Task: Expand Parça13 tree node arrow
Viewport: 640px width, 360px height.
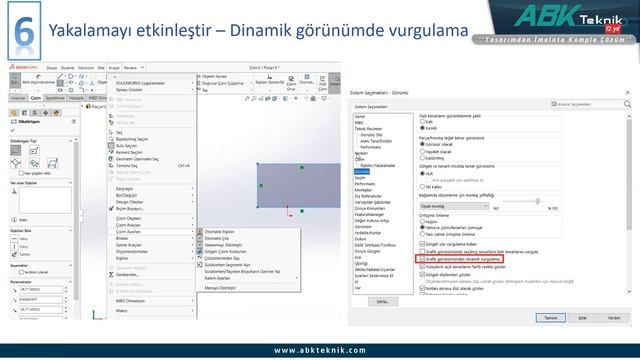Action: [x=83, y=107]
